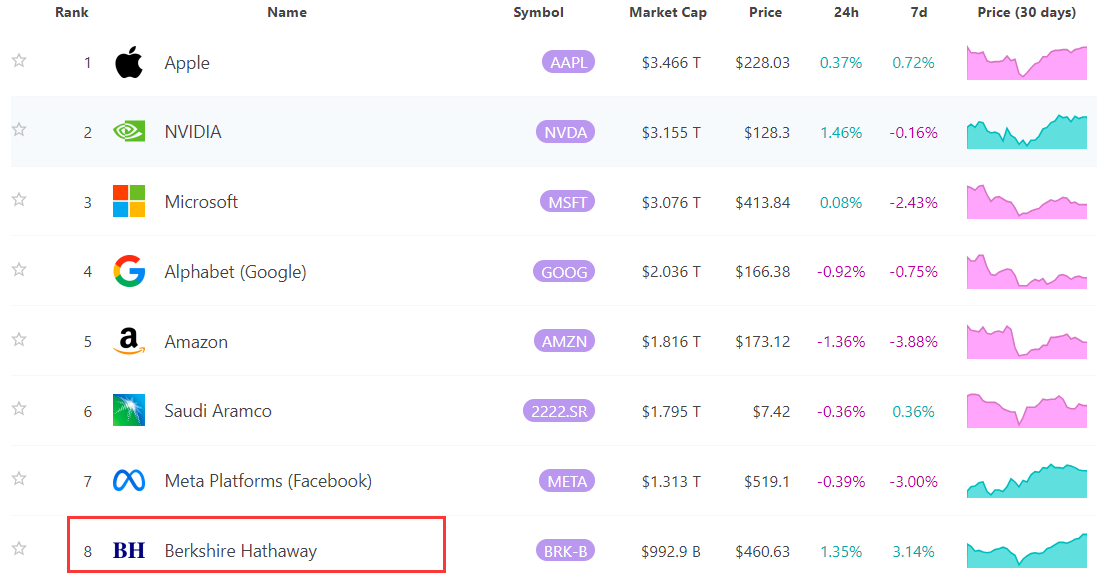Click the Microsoft logo icon
The image size is (1097, 583).
pos(129,201)
